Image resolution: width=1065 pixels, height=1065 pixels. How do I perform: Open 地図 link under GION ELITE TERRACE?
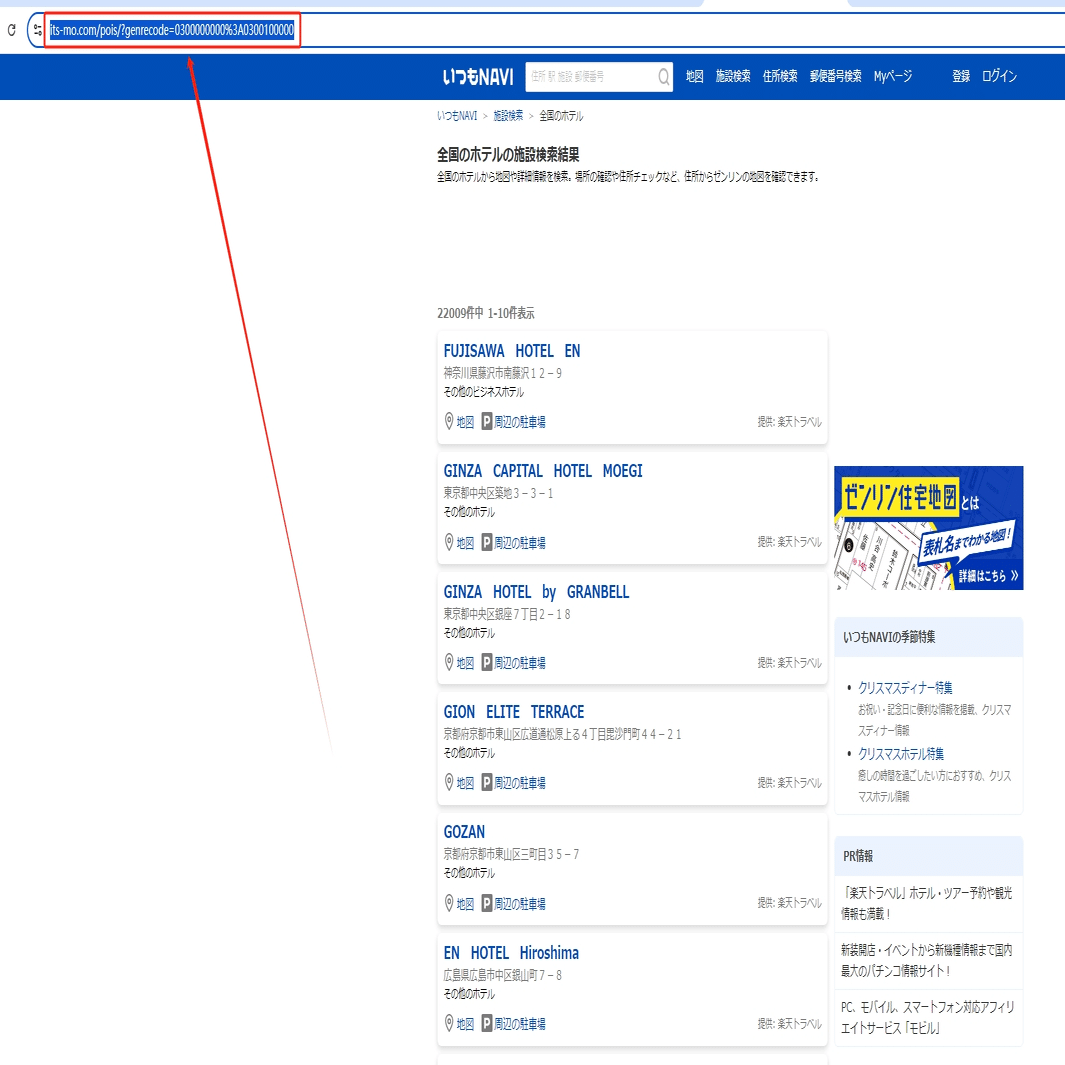(465, 783)
